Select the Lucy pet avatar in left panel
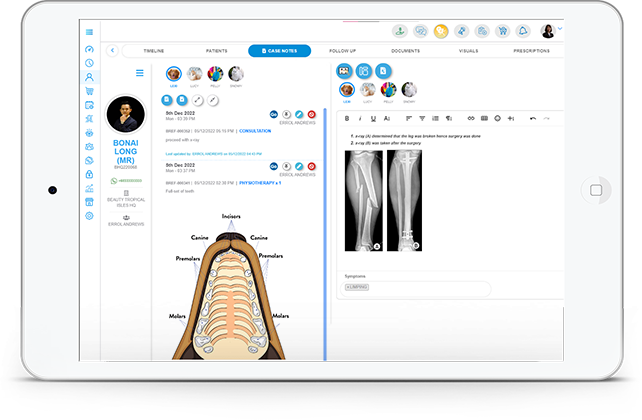 click(194, 74)
